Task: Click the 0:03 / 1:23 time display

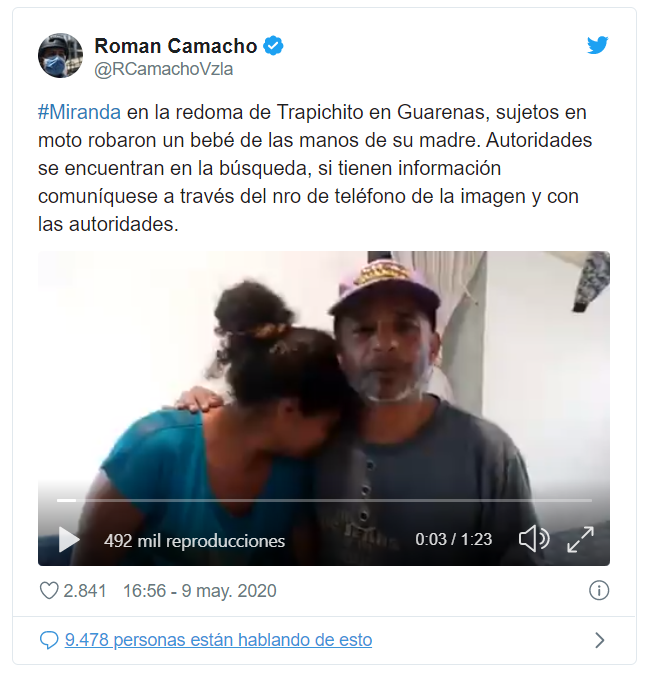Action: (x=454, y=539)
